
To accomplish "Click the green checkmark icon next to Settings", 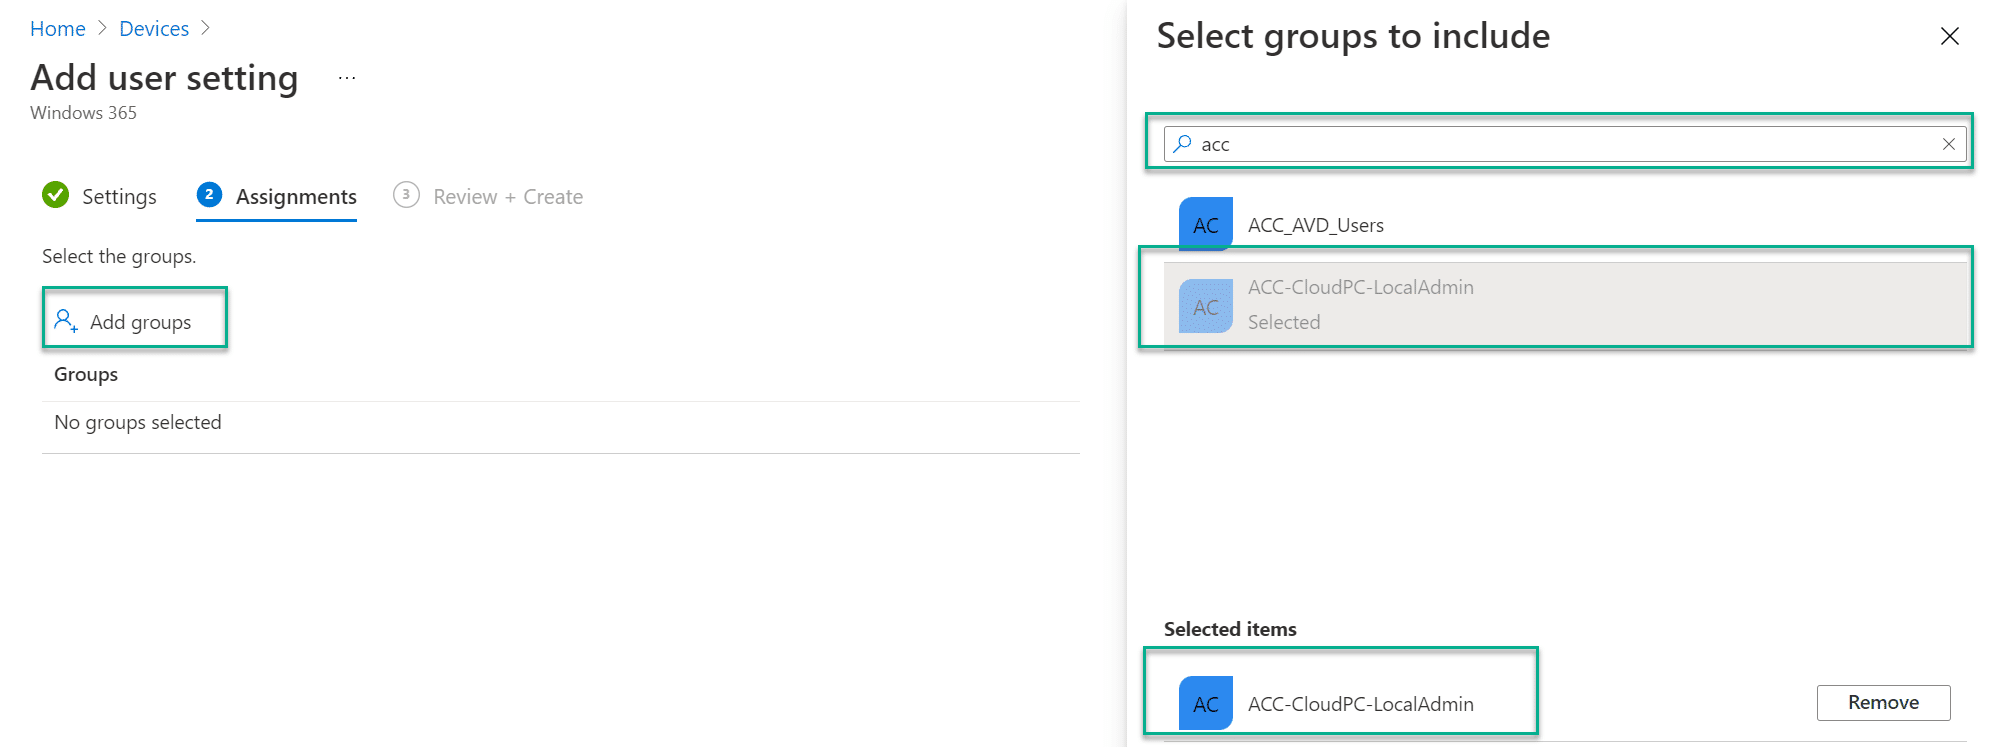I will [56, 195].
